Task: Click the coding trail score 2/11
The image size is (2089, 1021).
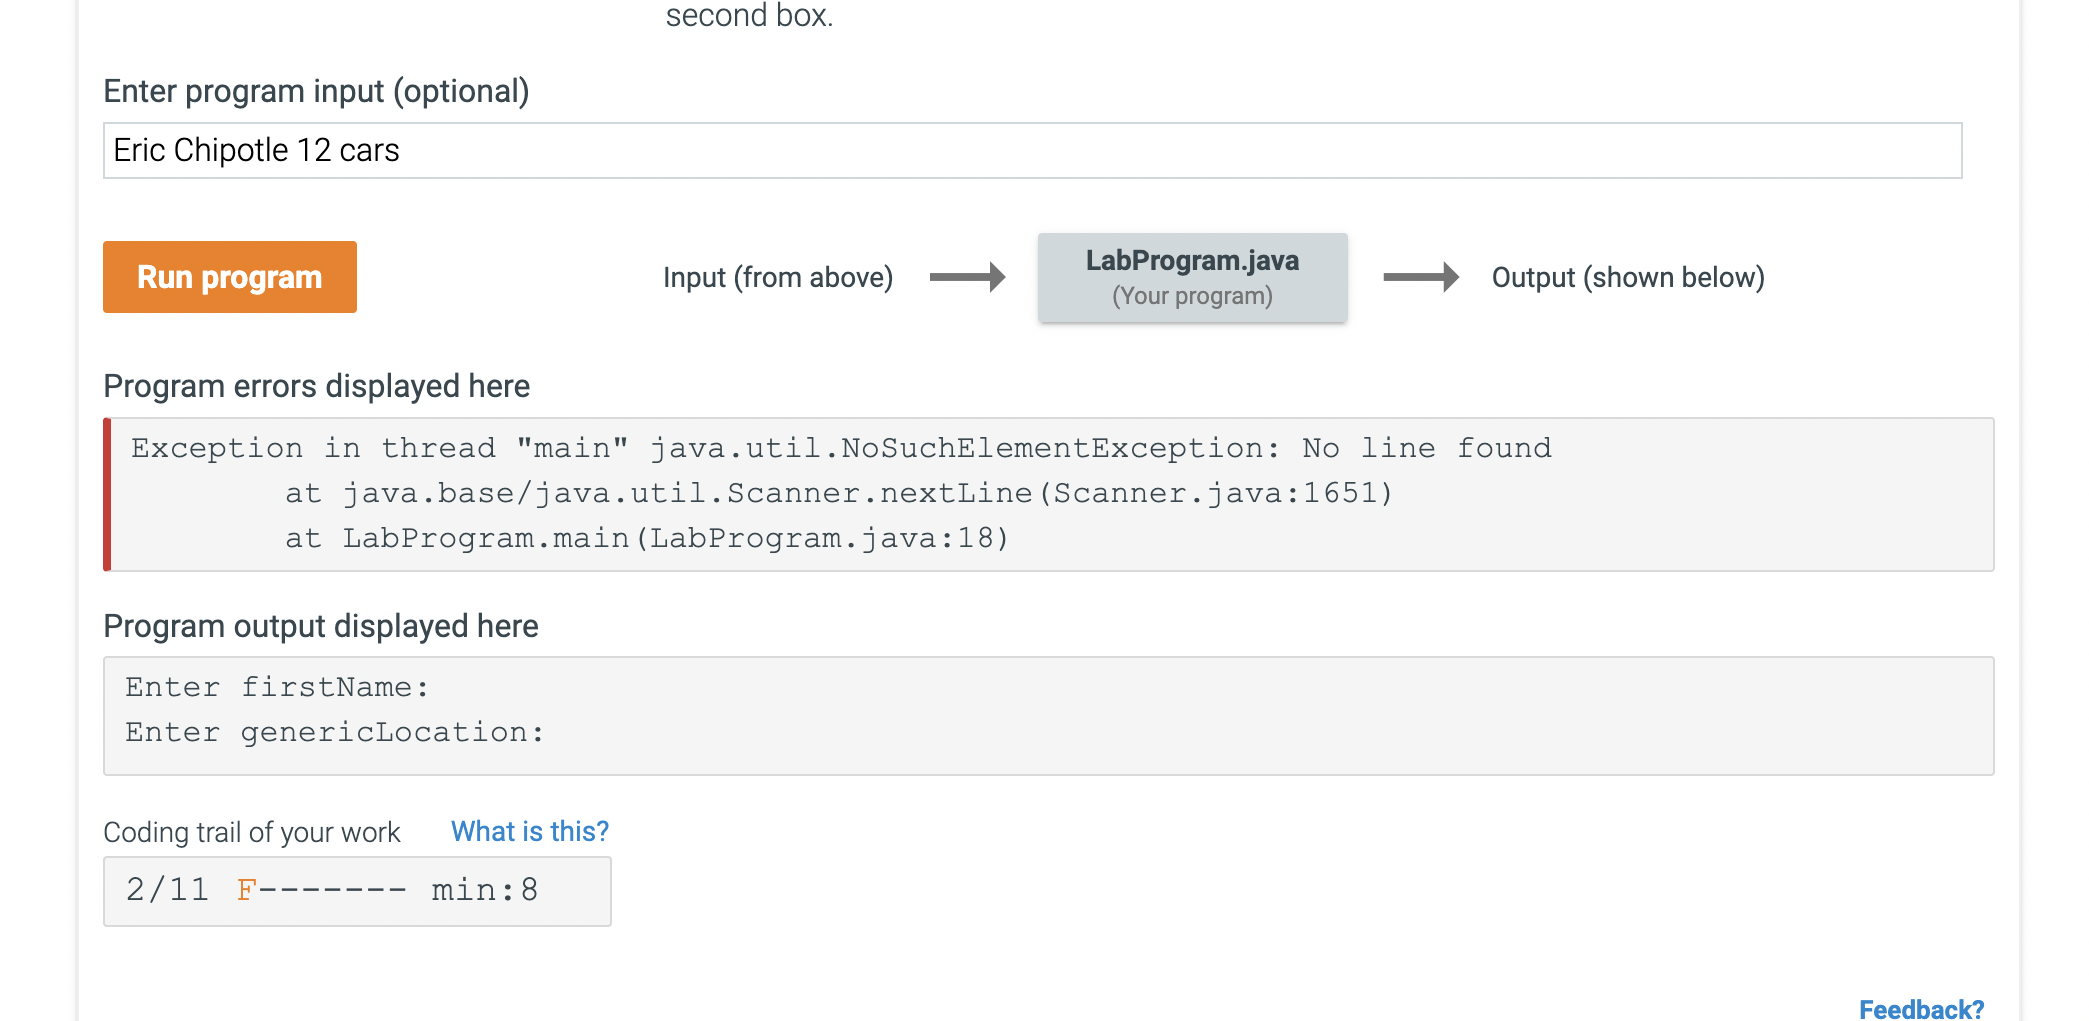Action: click(168, 890)
